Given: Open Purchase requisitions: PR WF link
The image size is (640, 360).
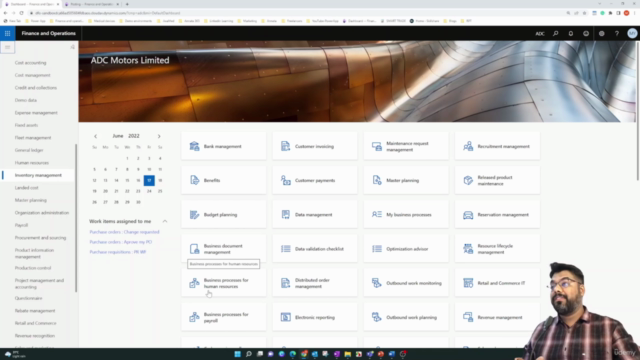Looking at the screenshot, I should click(118, 252).
